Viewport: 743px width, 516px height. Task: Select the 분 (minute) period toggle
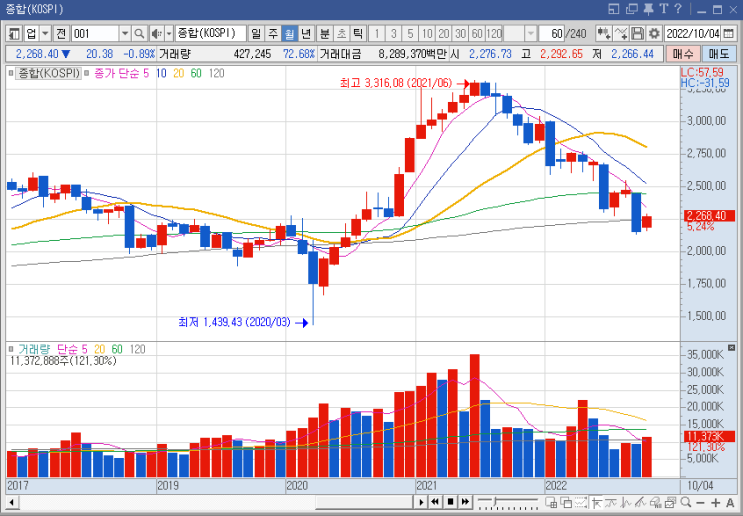325,34
